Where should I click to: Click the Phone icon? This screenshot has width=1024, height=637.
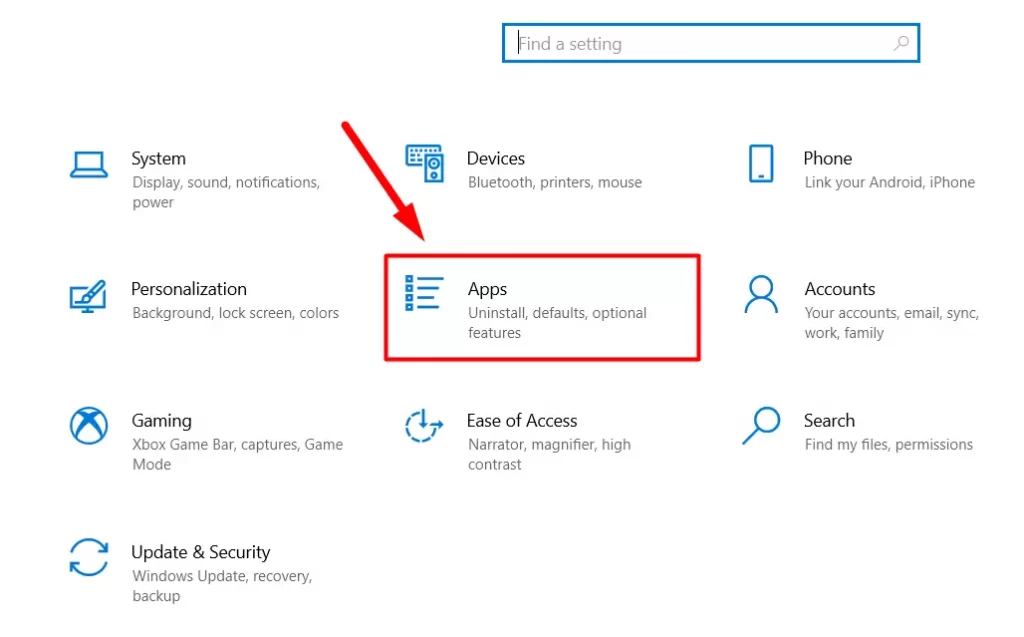pos(761,163)
